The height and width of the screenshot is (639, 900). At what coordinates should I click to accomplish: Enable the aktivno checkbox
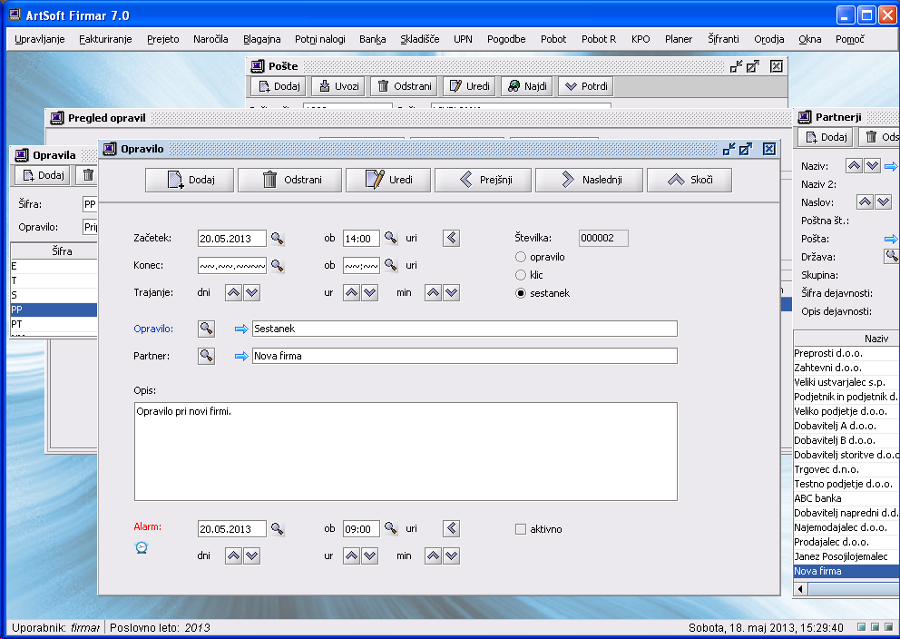(520, 529)
